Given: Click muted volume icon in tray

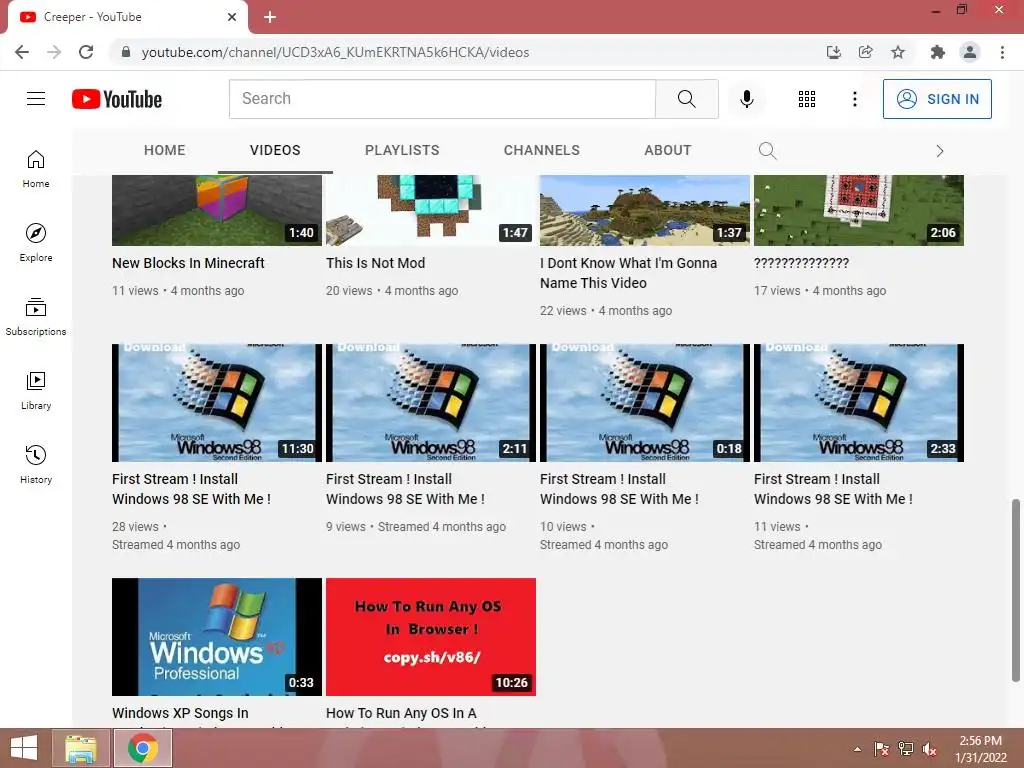Looking at the screenshot, I should (930, 749).
